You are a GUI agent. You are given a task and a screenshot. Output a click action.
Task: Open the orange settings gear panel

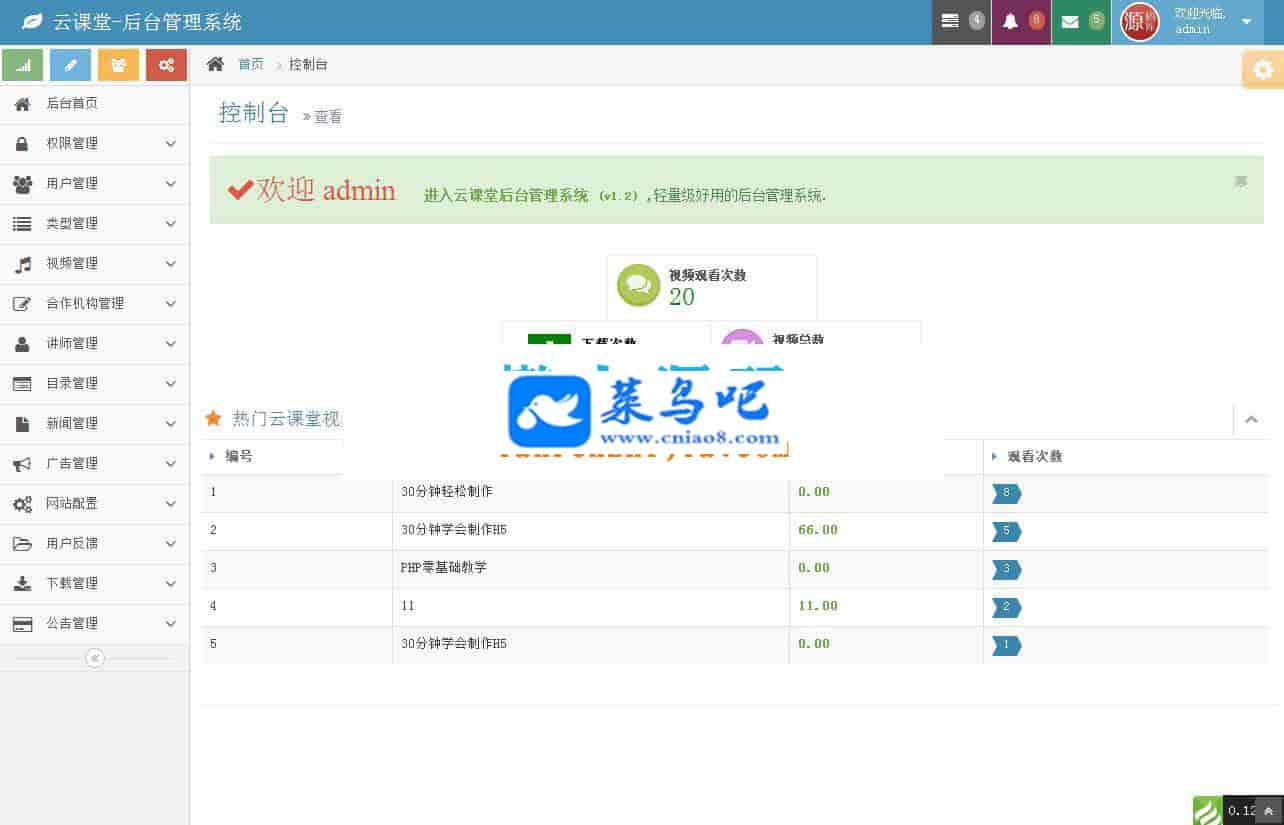(1263, 70)
